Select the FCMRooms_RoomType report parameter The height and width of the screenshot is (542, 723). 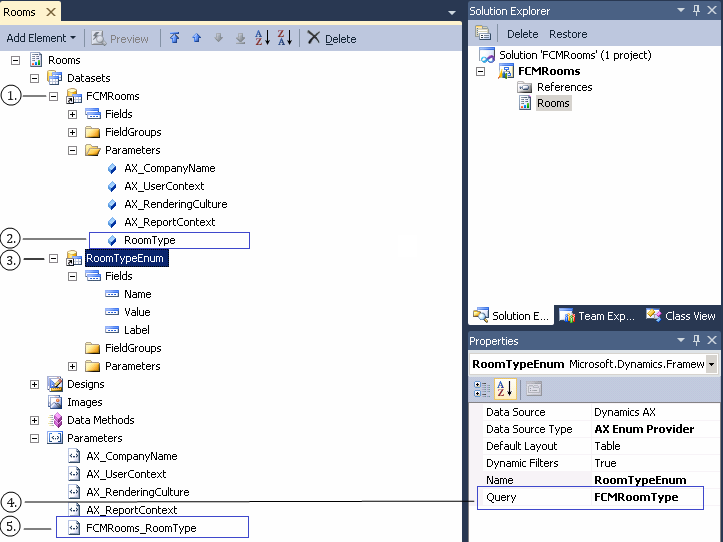click(x=141, y=528)
